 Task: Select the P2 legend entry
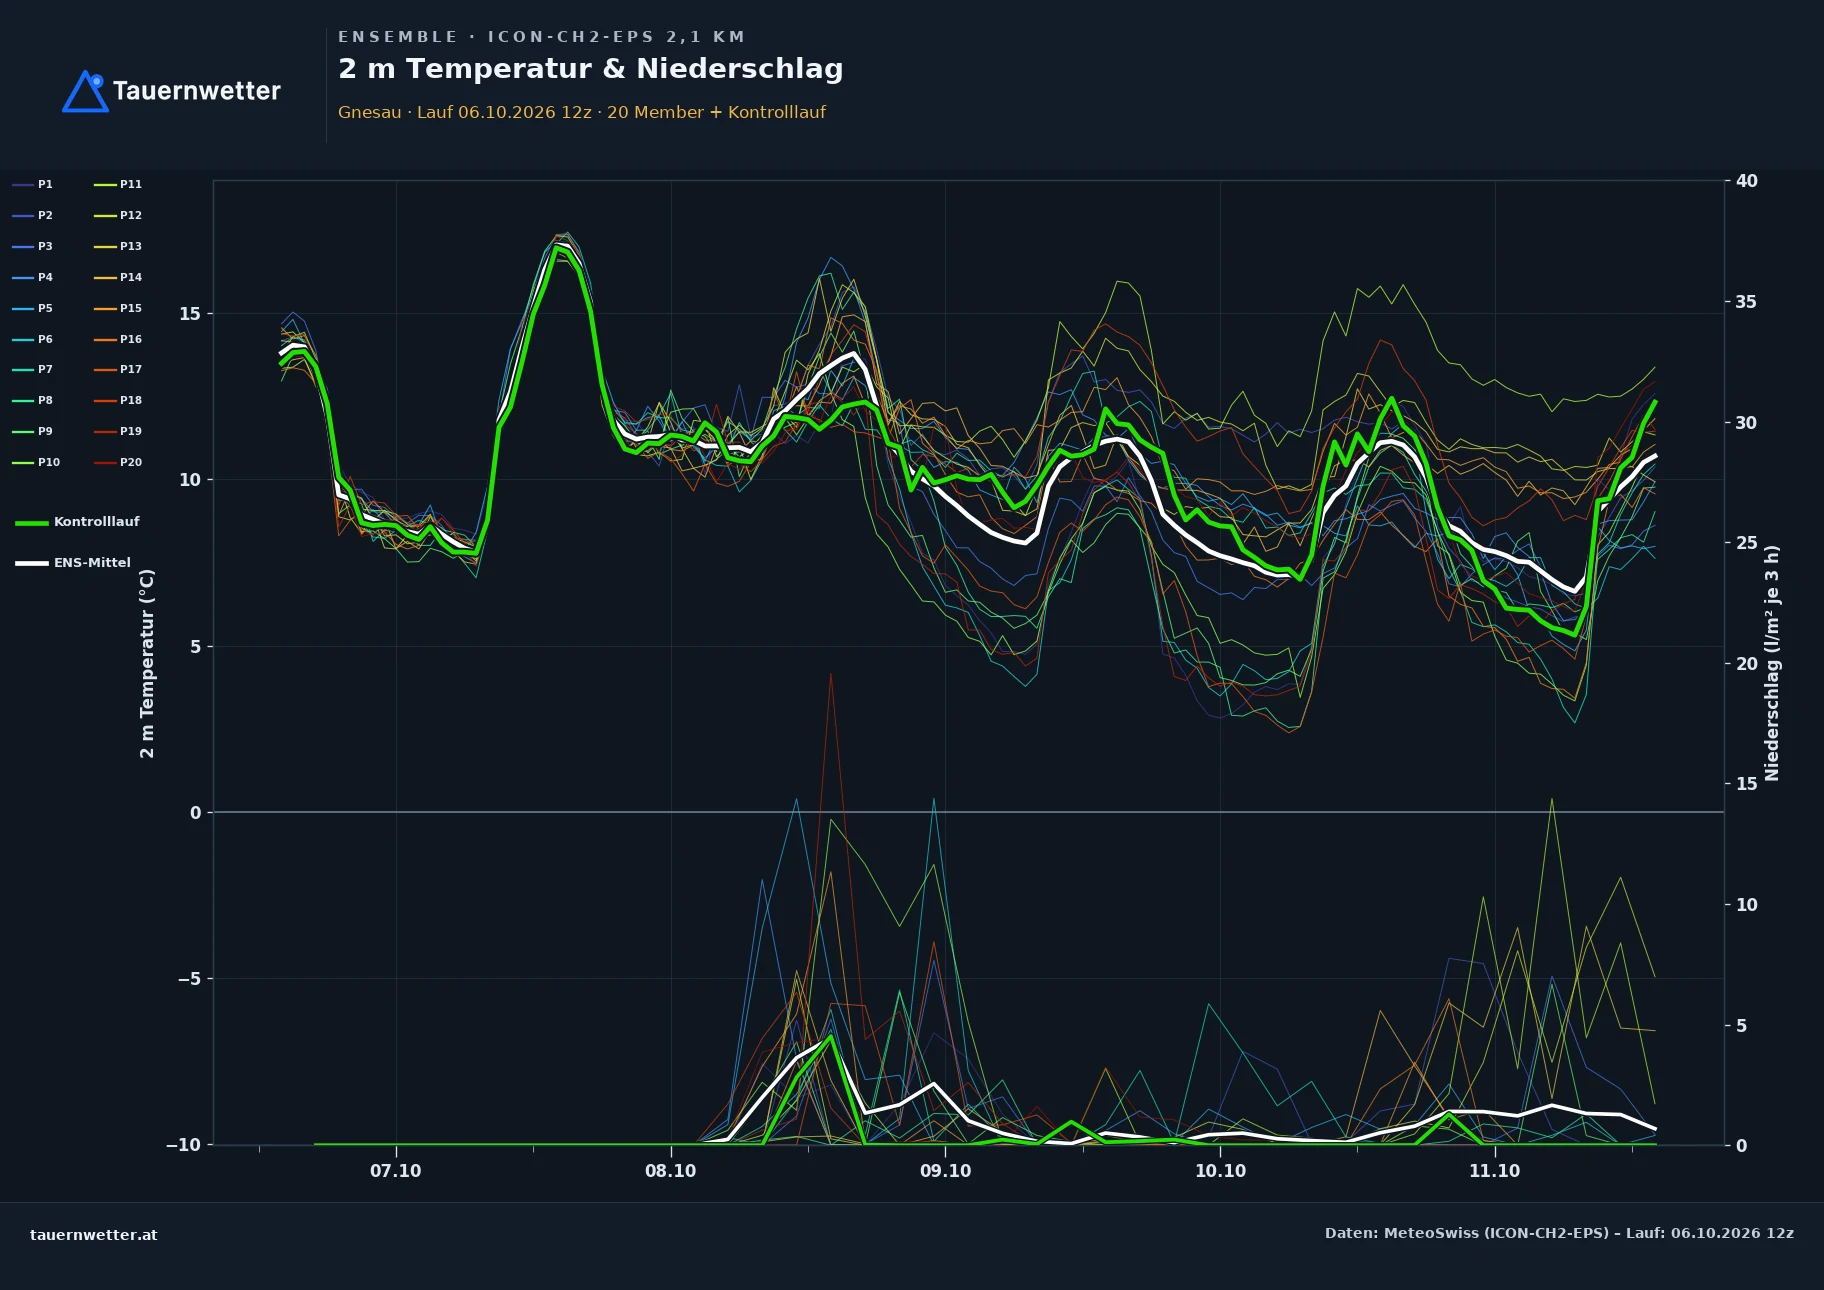[33, 215]
